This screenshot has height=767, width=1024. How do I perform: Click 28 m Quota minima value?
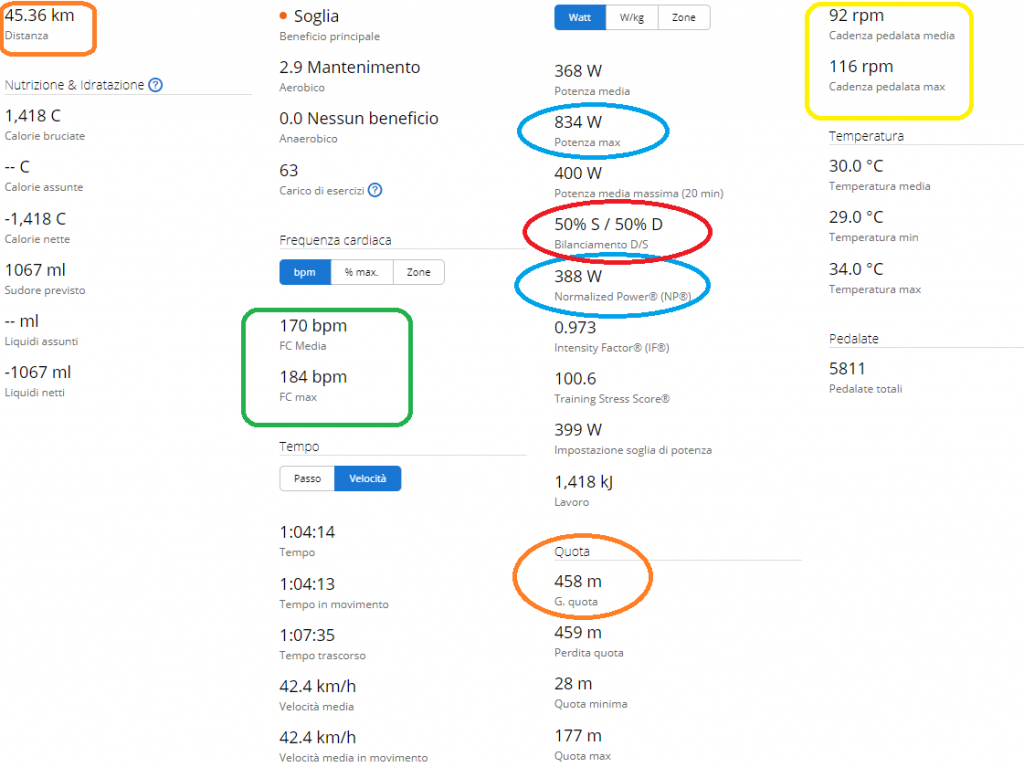[x=573, y=684]
